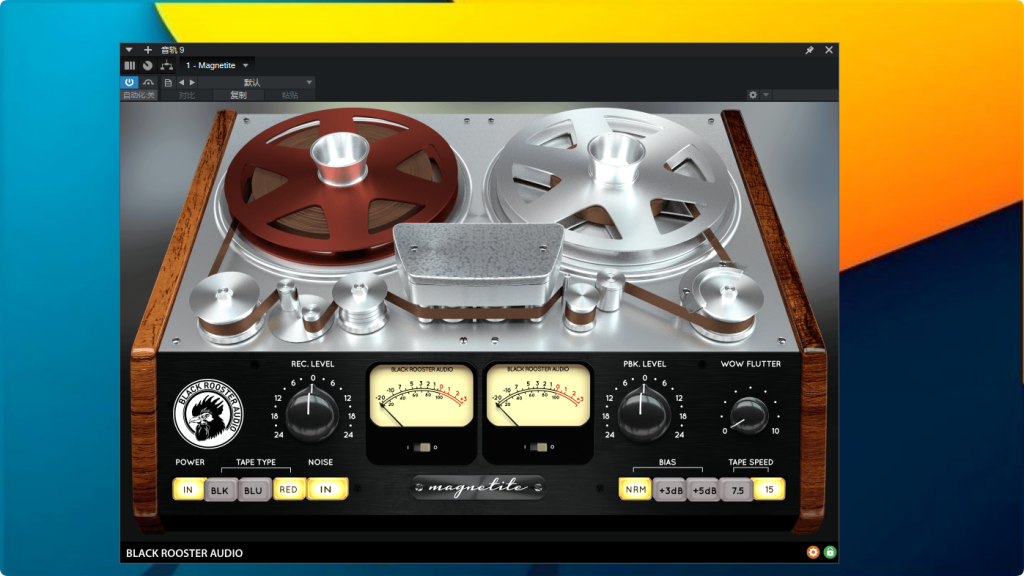Toggle the 自动化:关 automation mode
The height and width of the screenshot is (576, 1024).
pyautogui.click(x=139, y=95)
